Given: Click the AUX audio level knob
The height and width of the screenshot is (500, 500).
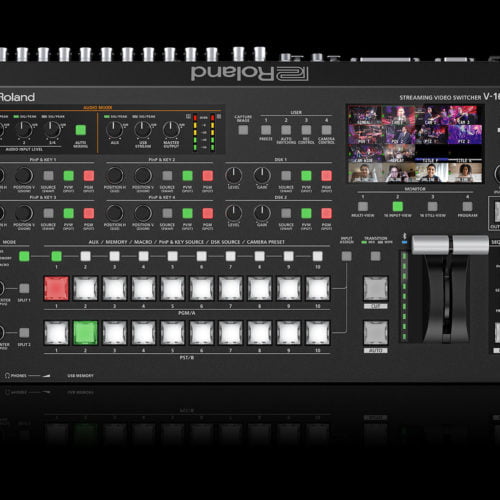Looking at the screenshot, I should pyautogui.click(x=114, y=130).
